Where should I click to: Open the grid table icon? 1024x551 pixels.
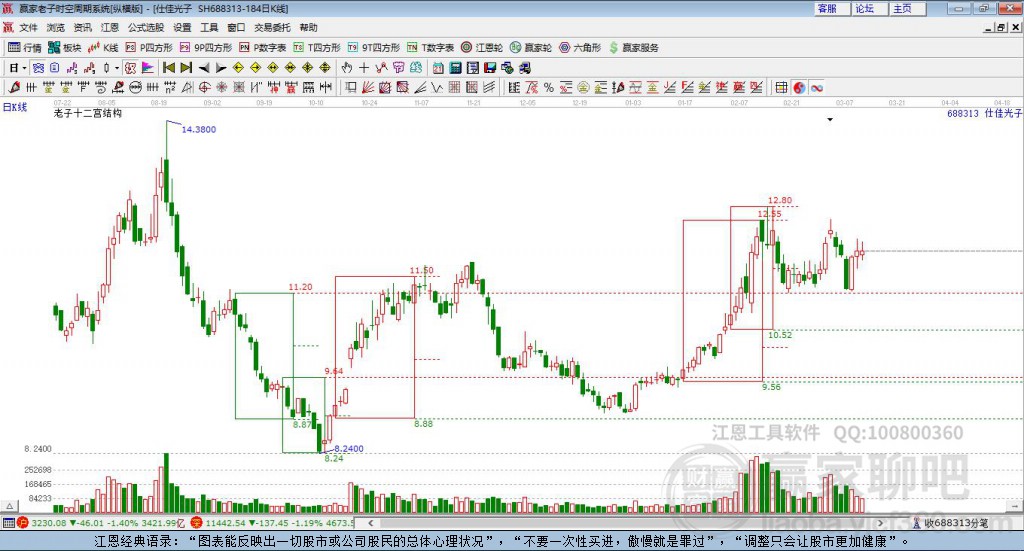[x=782, y=87]
